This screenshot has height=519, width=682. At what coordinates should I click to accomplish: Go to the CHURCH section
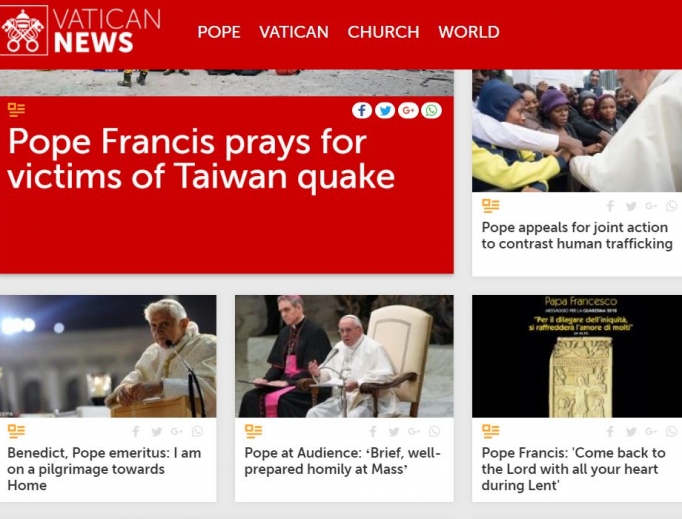click(x=383, y=32)
